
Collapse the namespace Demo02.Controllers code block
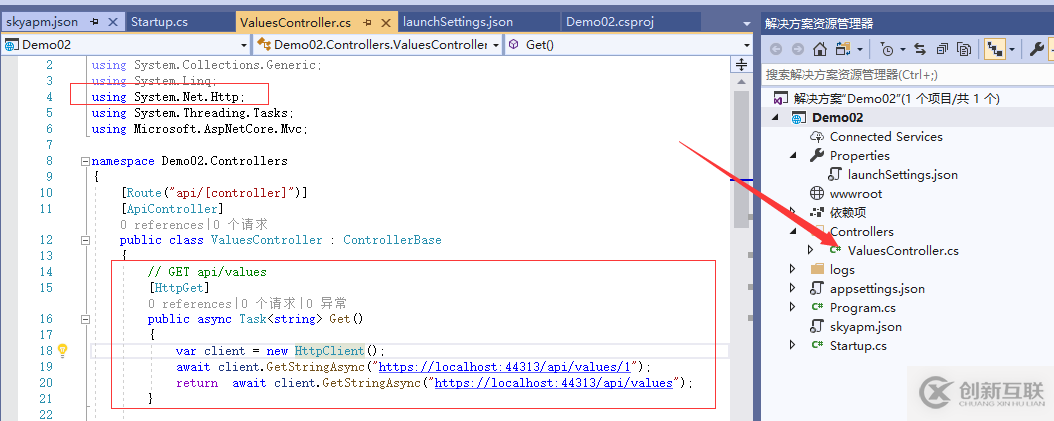coord(84,161)
